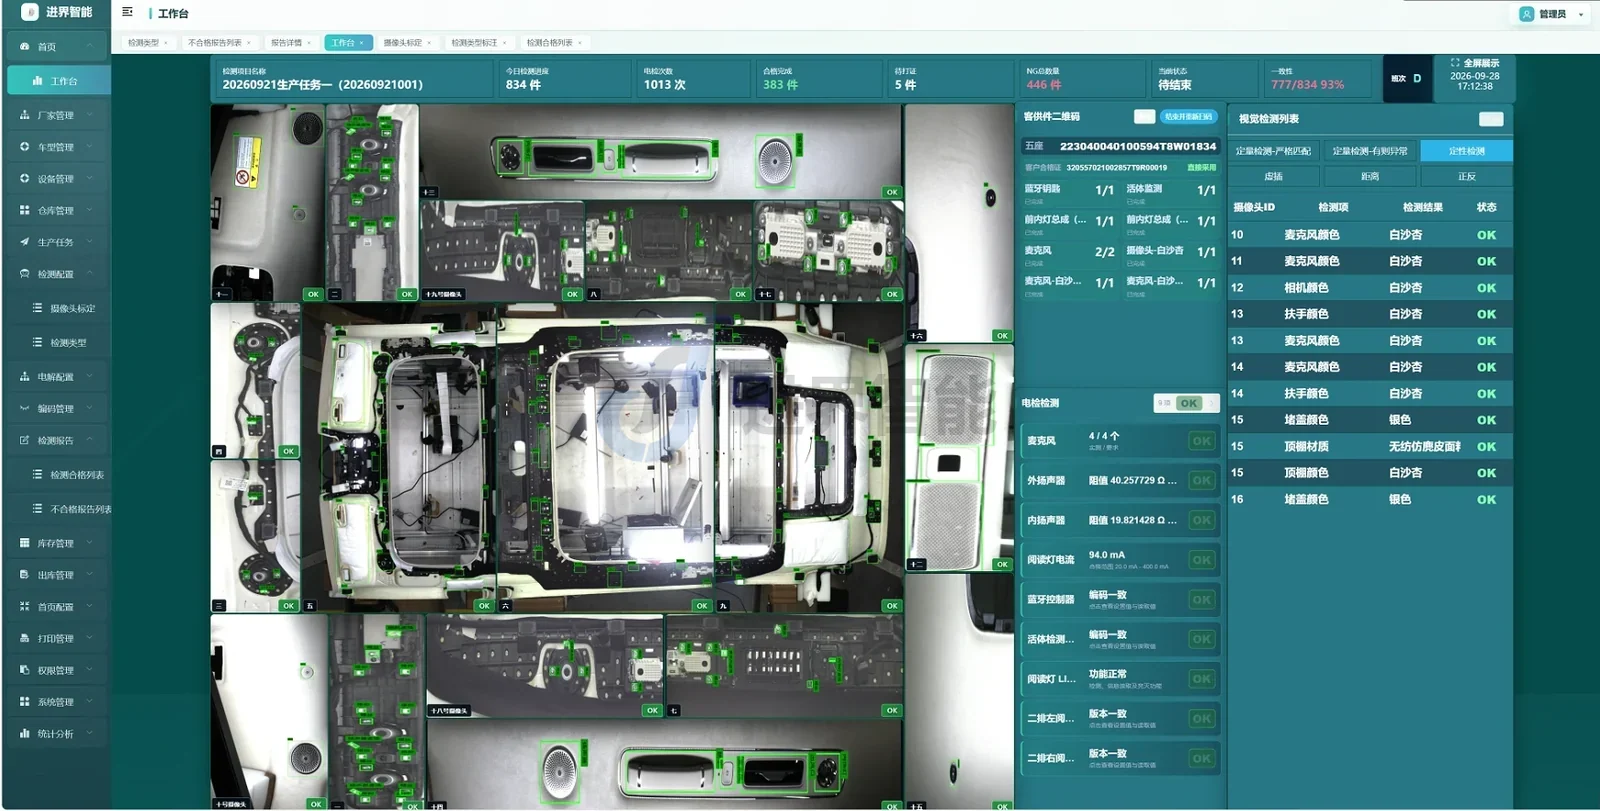Close the 工作台 tab with its x
The image size is (1600, 811).
[362, 43]
